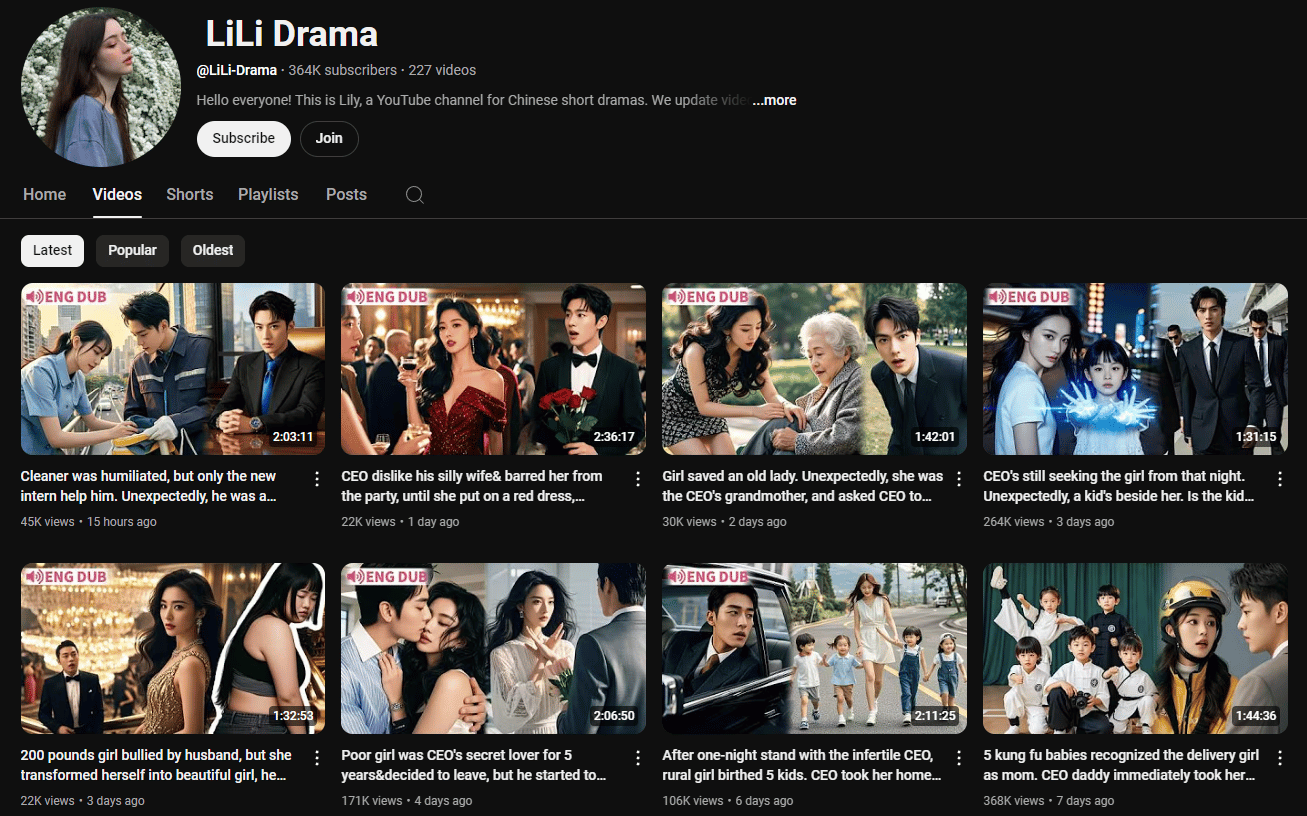Viewport: 1307px width, 816px height.
Task: Open options menu for Girl saved an old lady video
Action: coord(959,479)
